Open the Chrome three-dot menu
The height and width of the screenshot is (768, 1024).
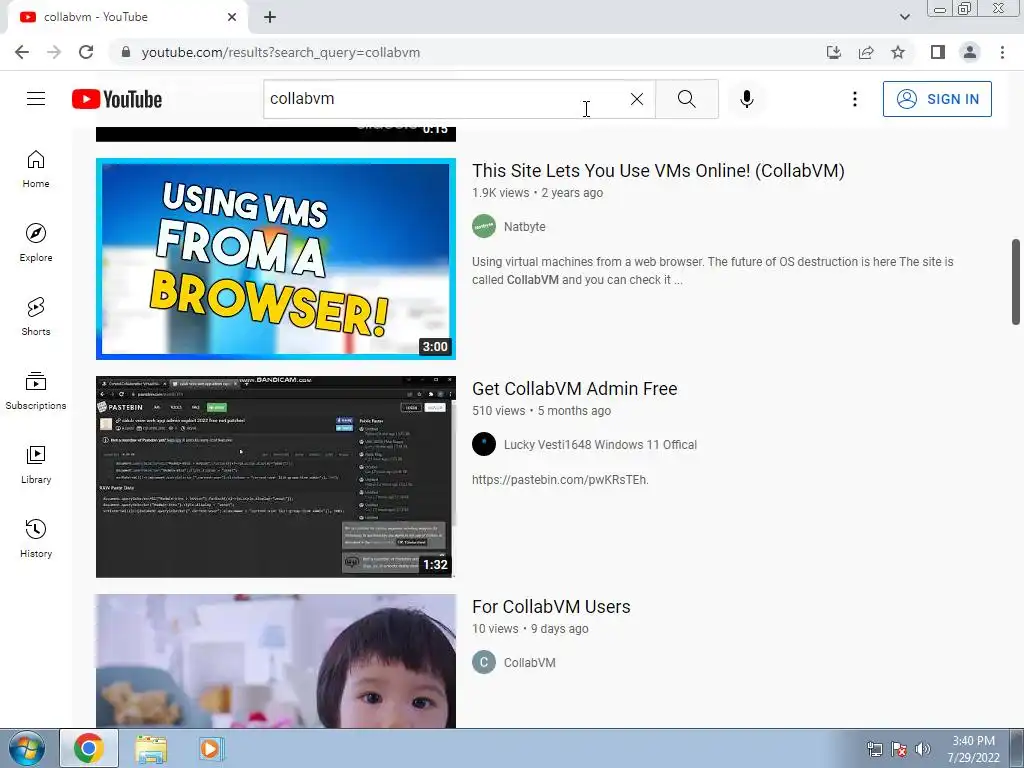pyautogui.click(x=1002, y=52)
